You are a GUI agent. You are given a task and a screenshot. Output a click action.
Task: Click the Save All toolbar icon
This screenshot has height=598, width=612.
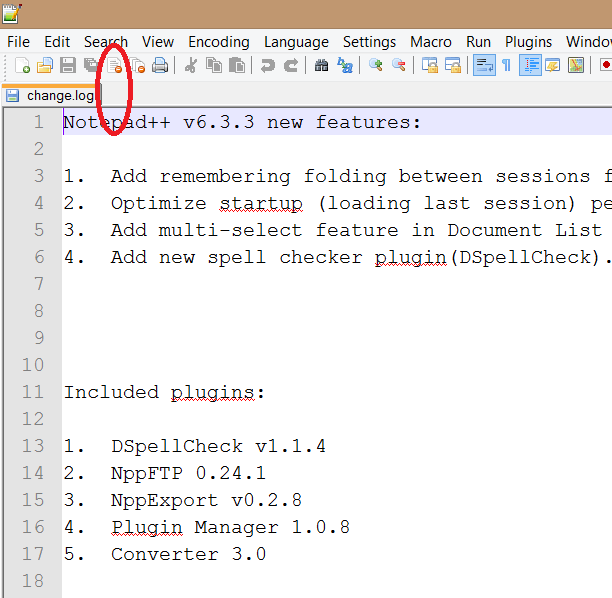tap(91, 65)
